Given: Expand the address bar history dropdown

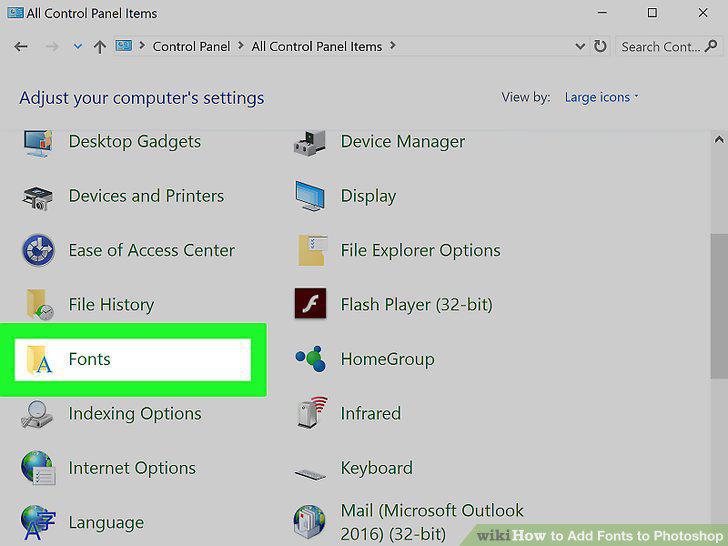Looking at the screenshot, I should [x=580, y=46].
